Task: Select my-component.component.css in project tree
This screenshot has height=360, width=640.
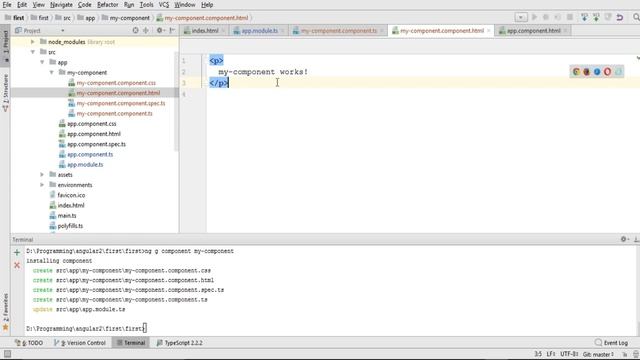Action: pos(116,83)
